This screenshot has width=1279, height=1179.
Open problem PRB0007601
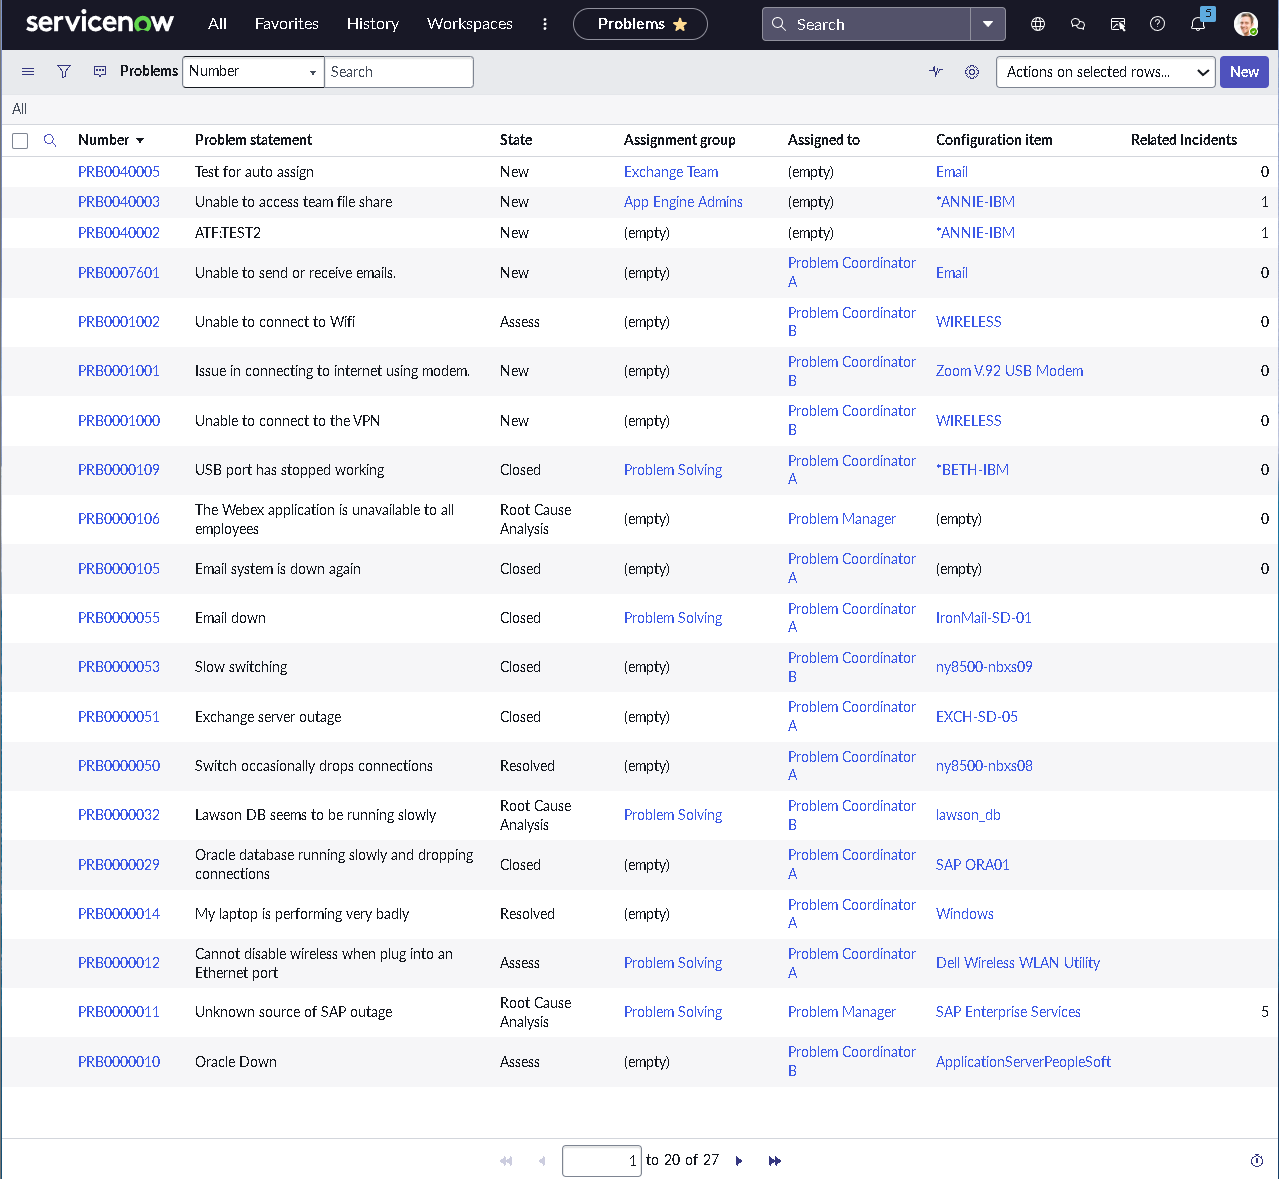[x=119, y=272]
